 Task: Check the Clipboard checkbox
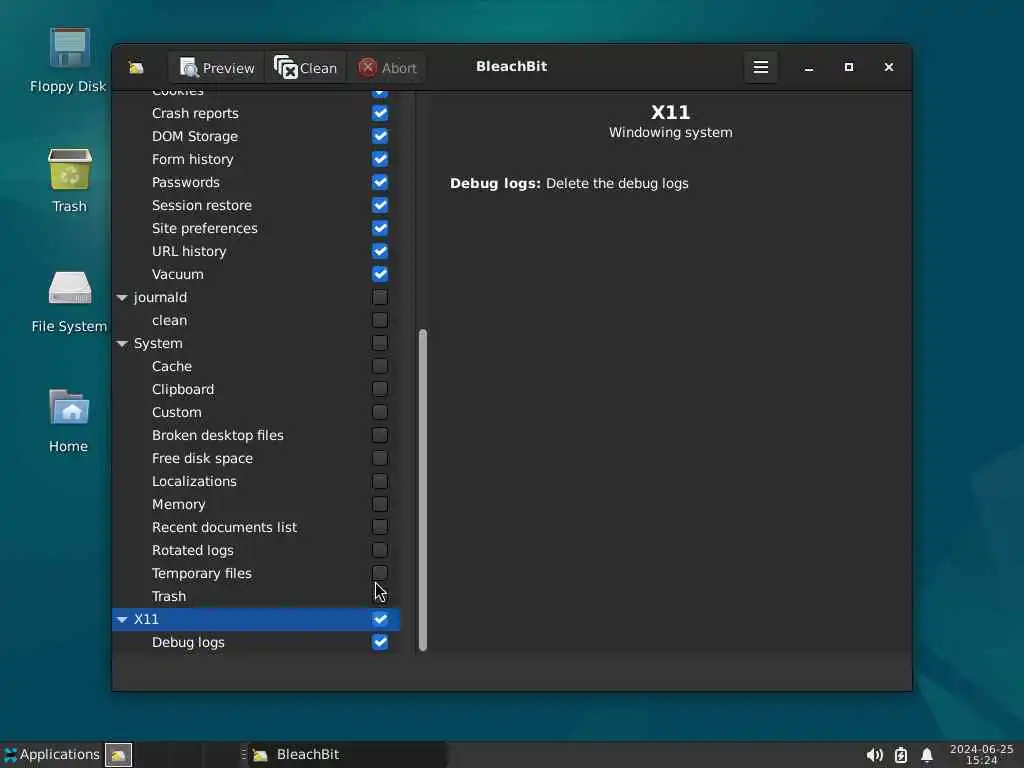(x=380, y=389)
